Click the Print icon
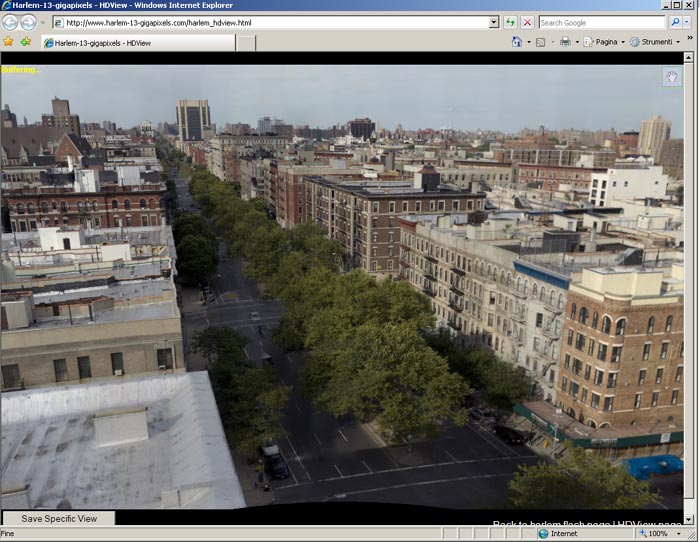This screenshot has width=700, height=542. click(565, 42)
